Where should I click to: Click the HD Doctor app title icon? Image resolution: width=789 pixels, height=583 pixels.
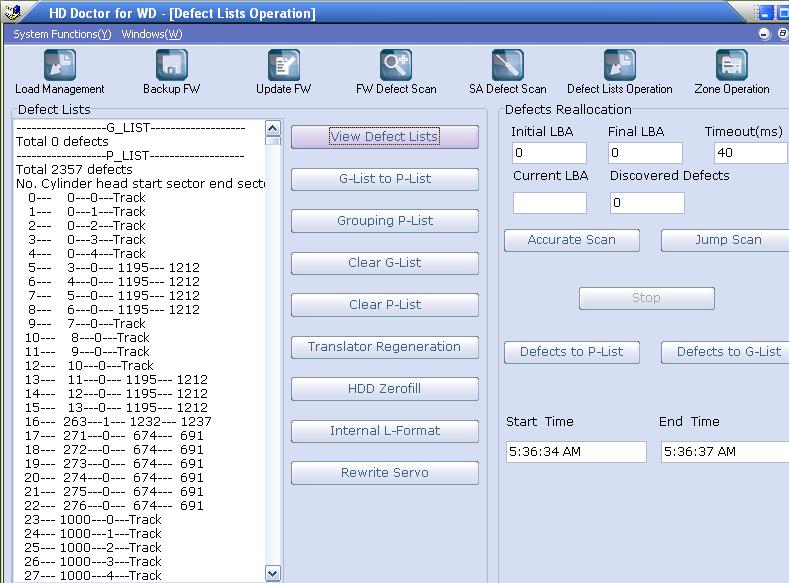pyautogui.click(x=13, y=12)
